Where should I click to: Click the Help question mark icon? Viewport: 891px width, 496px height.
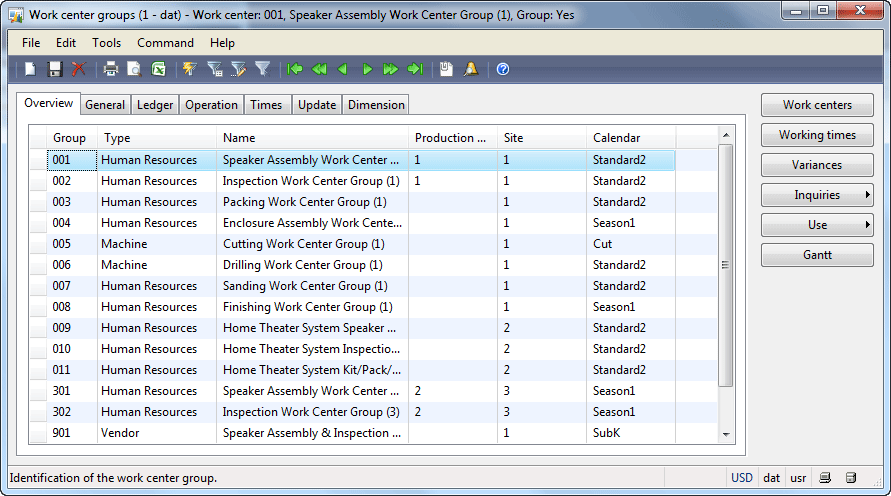[x=503, y=69]
